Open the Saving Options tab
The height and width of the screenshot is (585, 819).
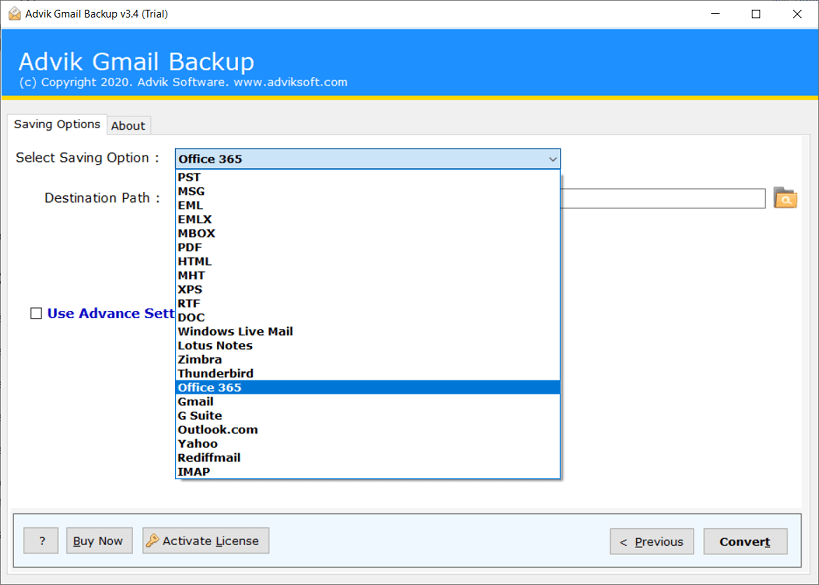(x=57, y=124)
